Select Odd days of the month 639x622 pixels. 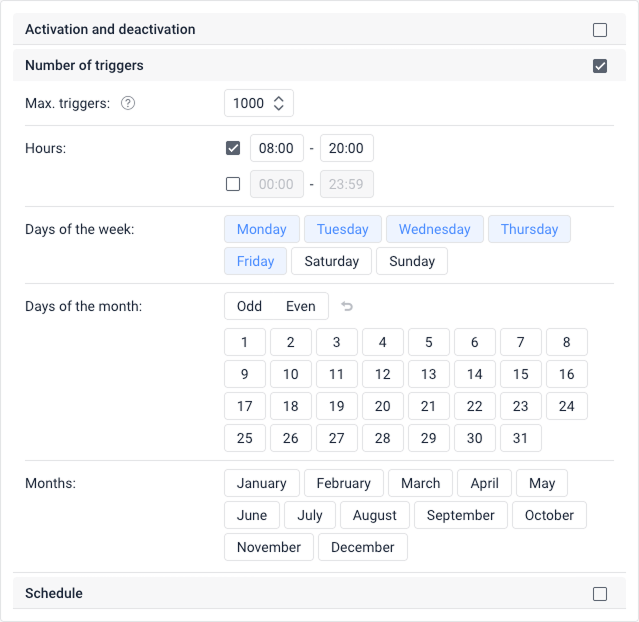pos(250,307)
